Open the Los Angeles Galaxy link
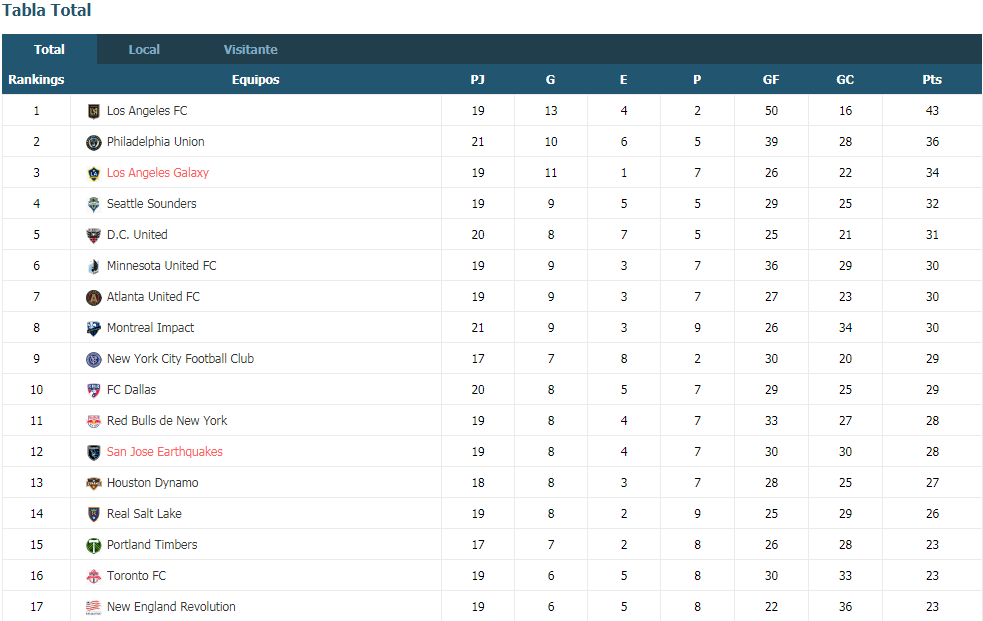The width and height of the screenshot is (983, 621). tap(157, 172)
